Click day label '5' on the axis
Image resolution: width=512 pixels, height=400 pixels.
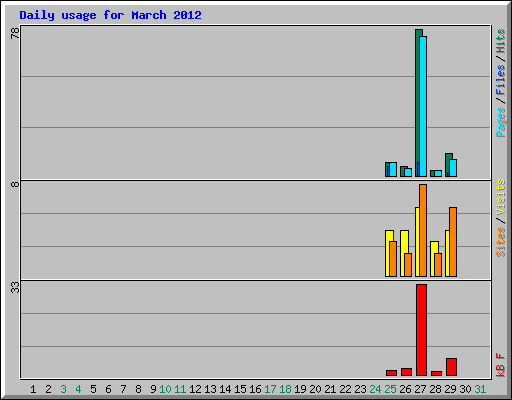93,389
